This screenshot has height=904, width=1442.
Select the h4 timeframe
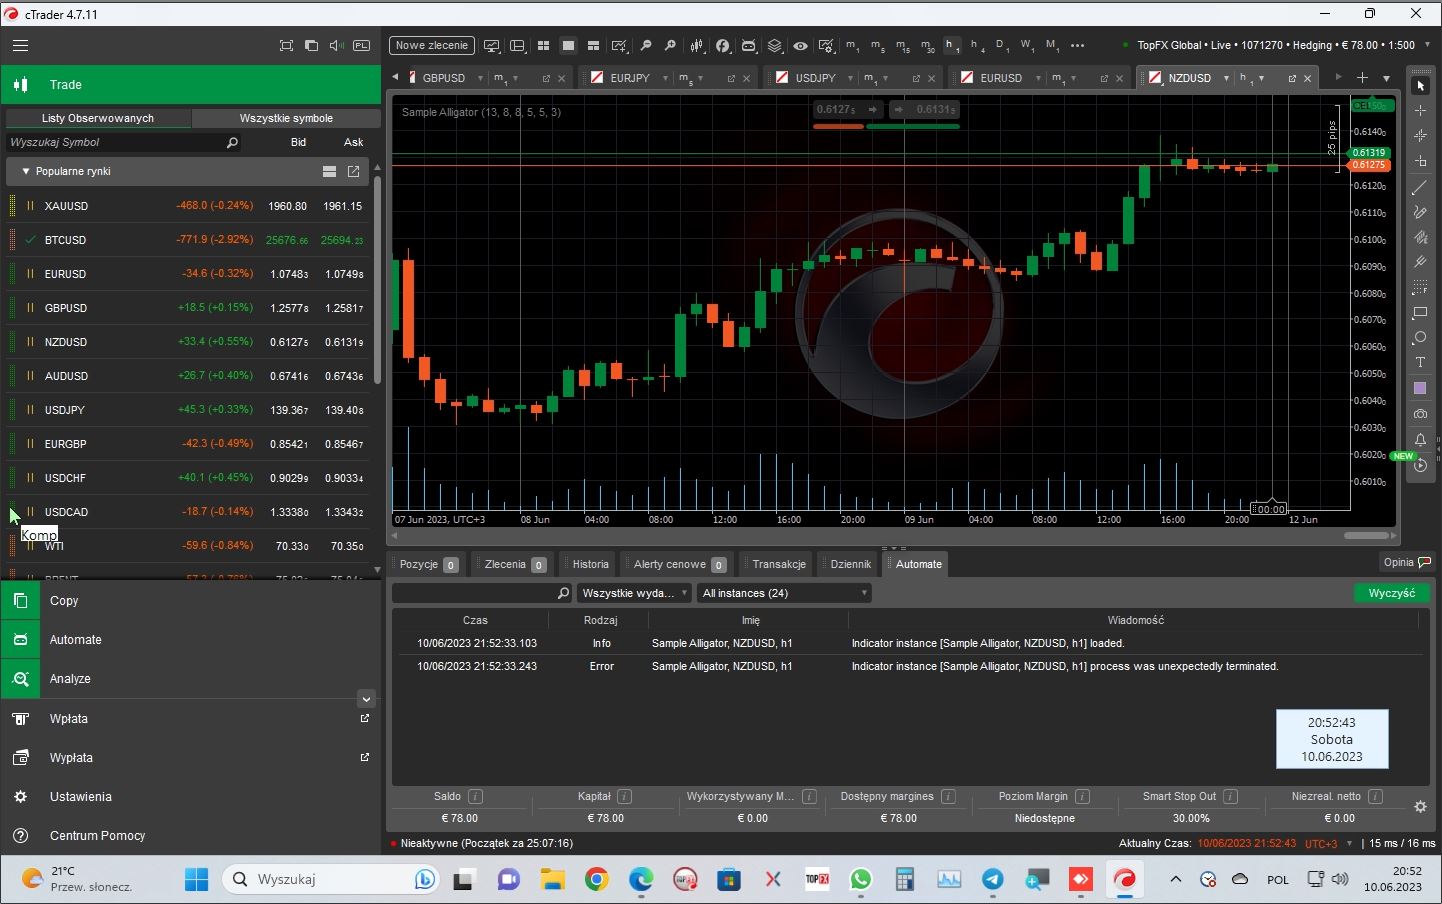pyautogui.click(x=977, y=46)
